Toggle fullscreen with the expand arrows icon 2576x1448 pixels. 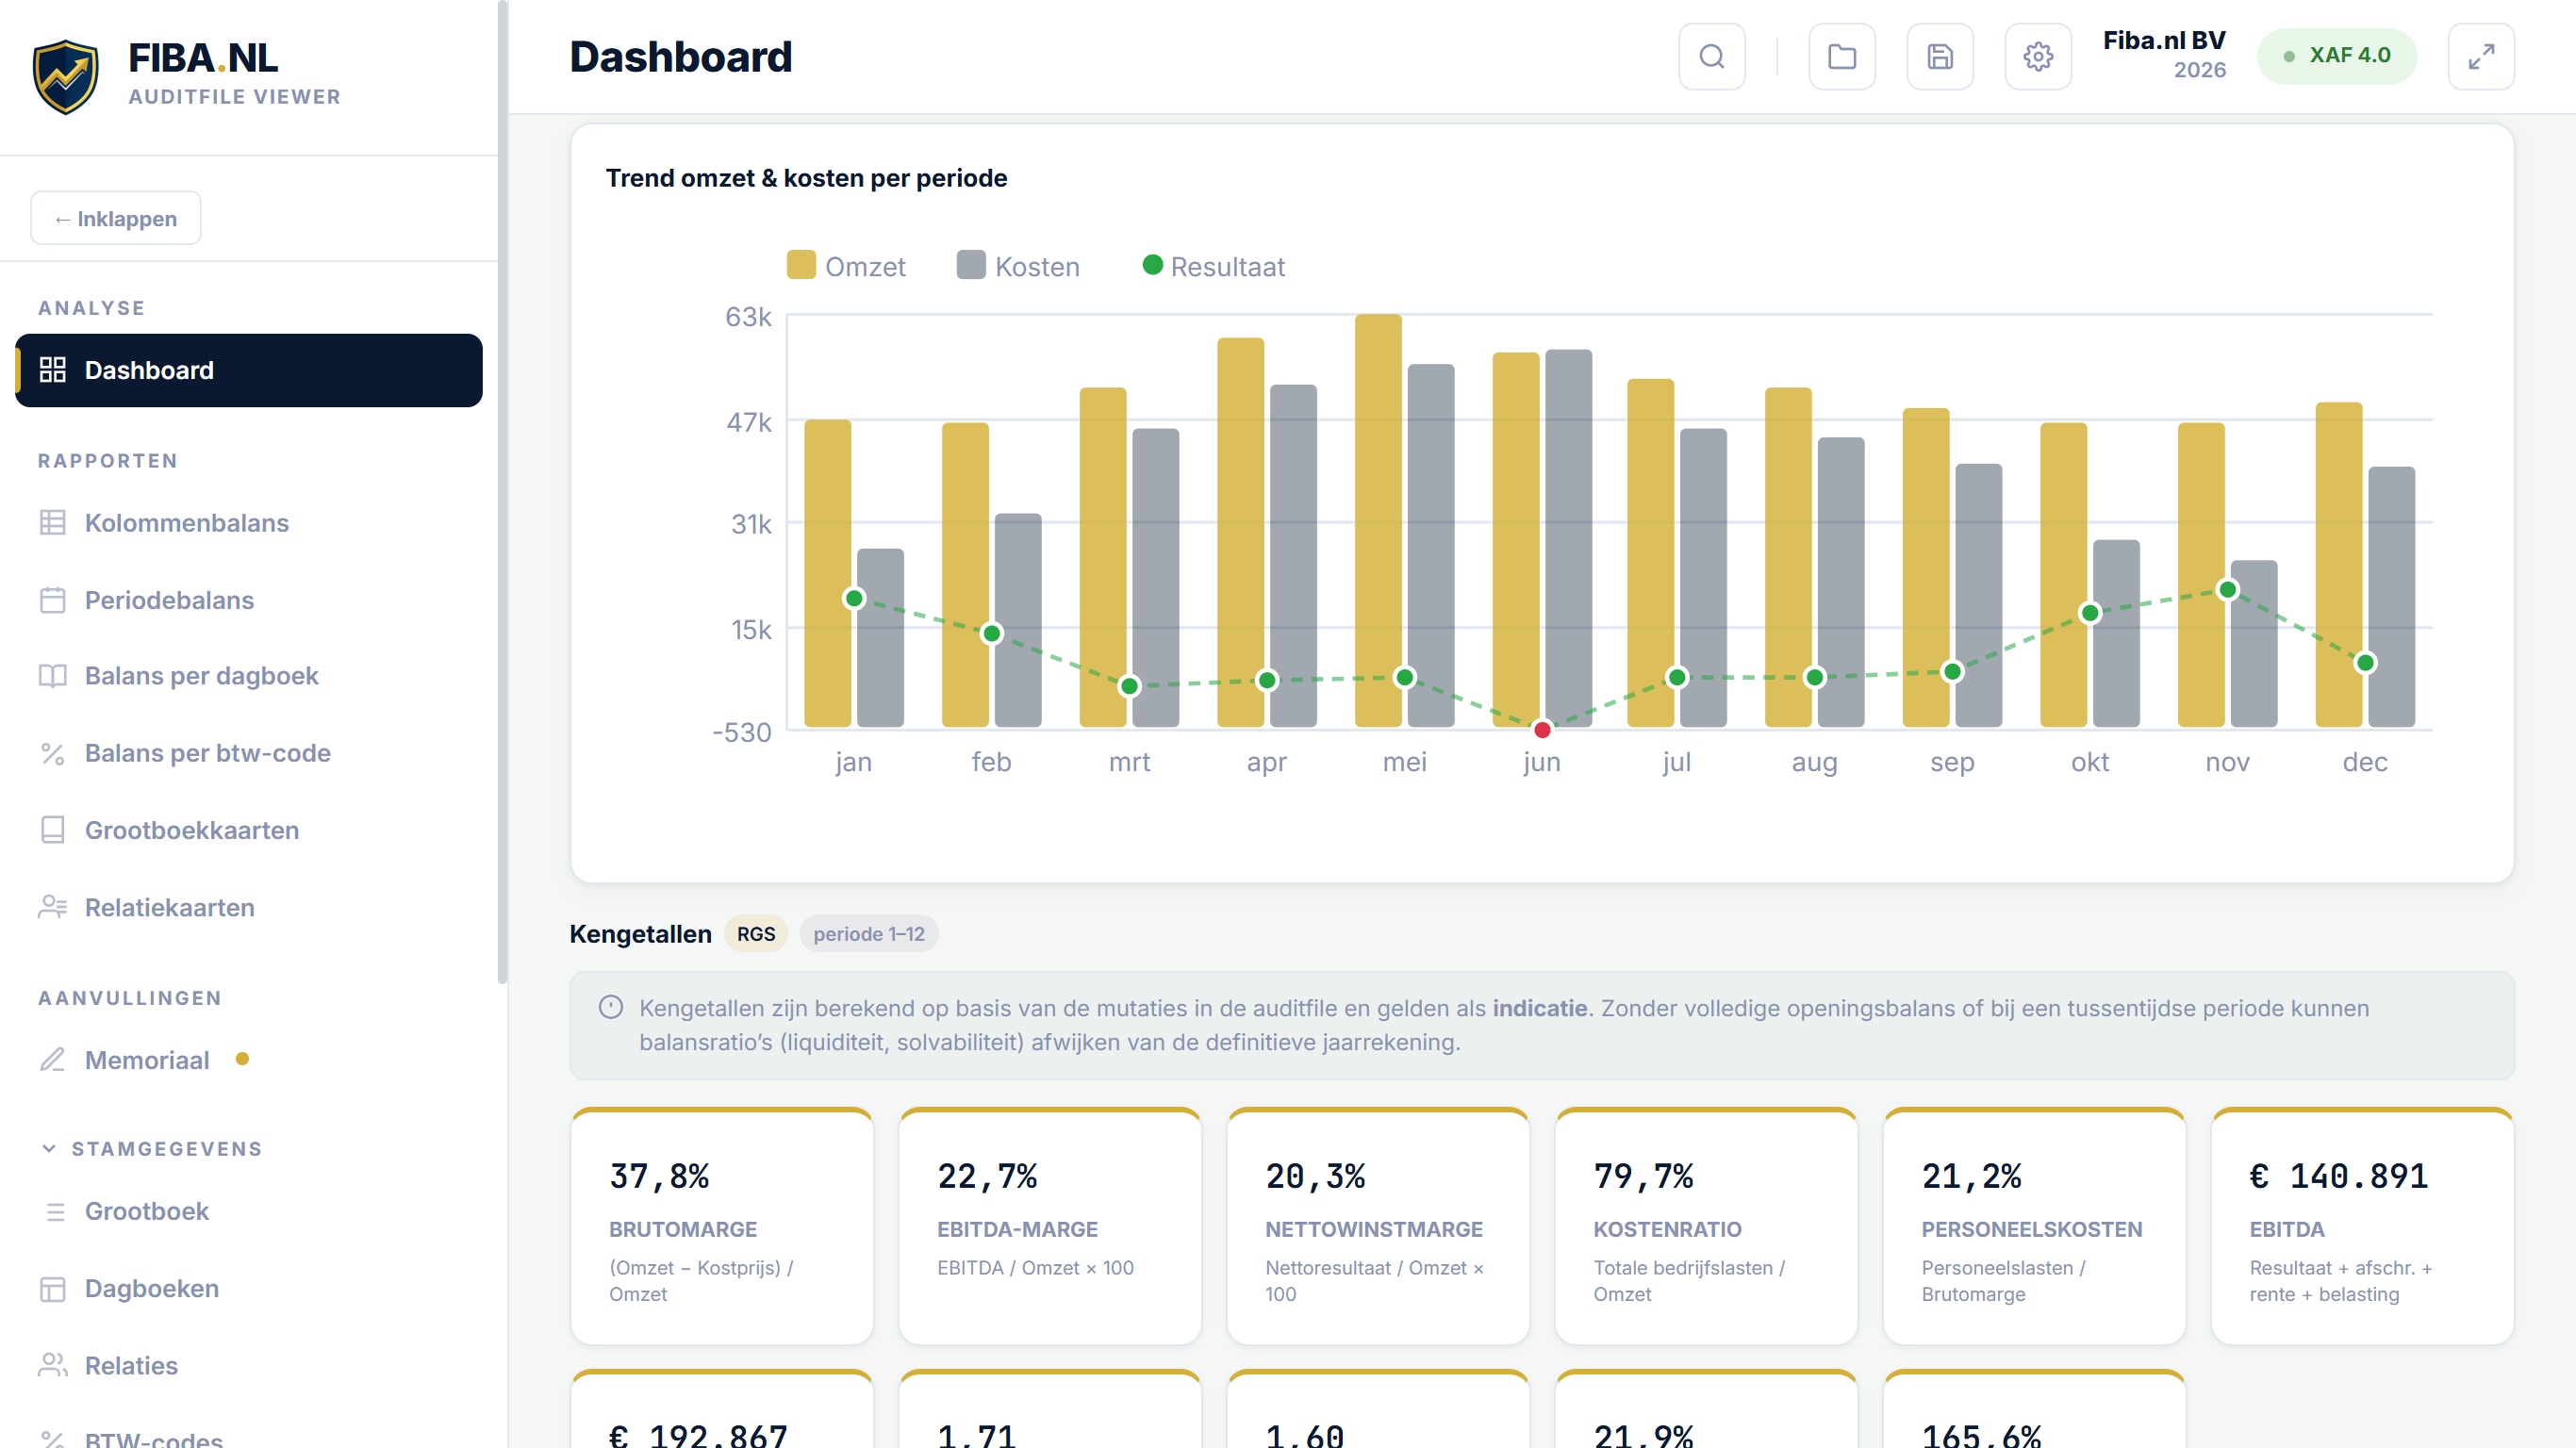coord(2481,57)
